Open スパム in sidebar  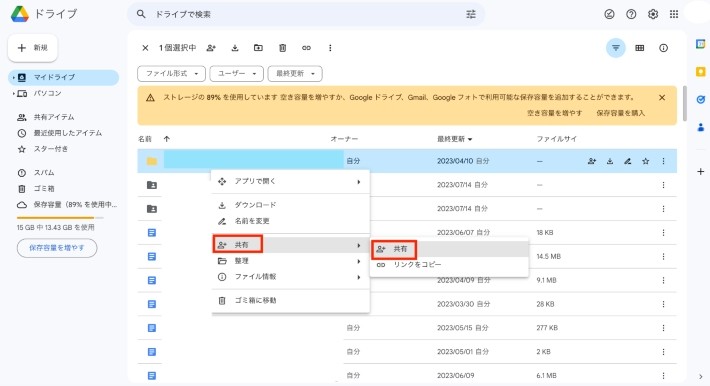pyautogui.click(x=44, y=173)
